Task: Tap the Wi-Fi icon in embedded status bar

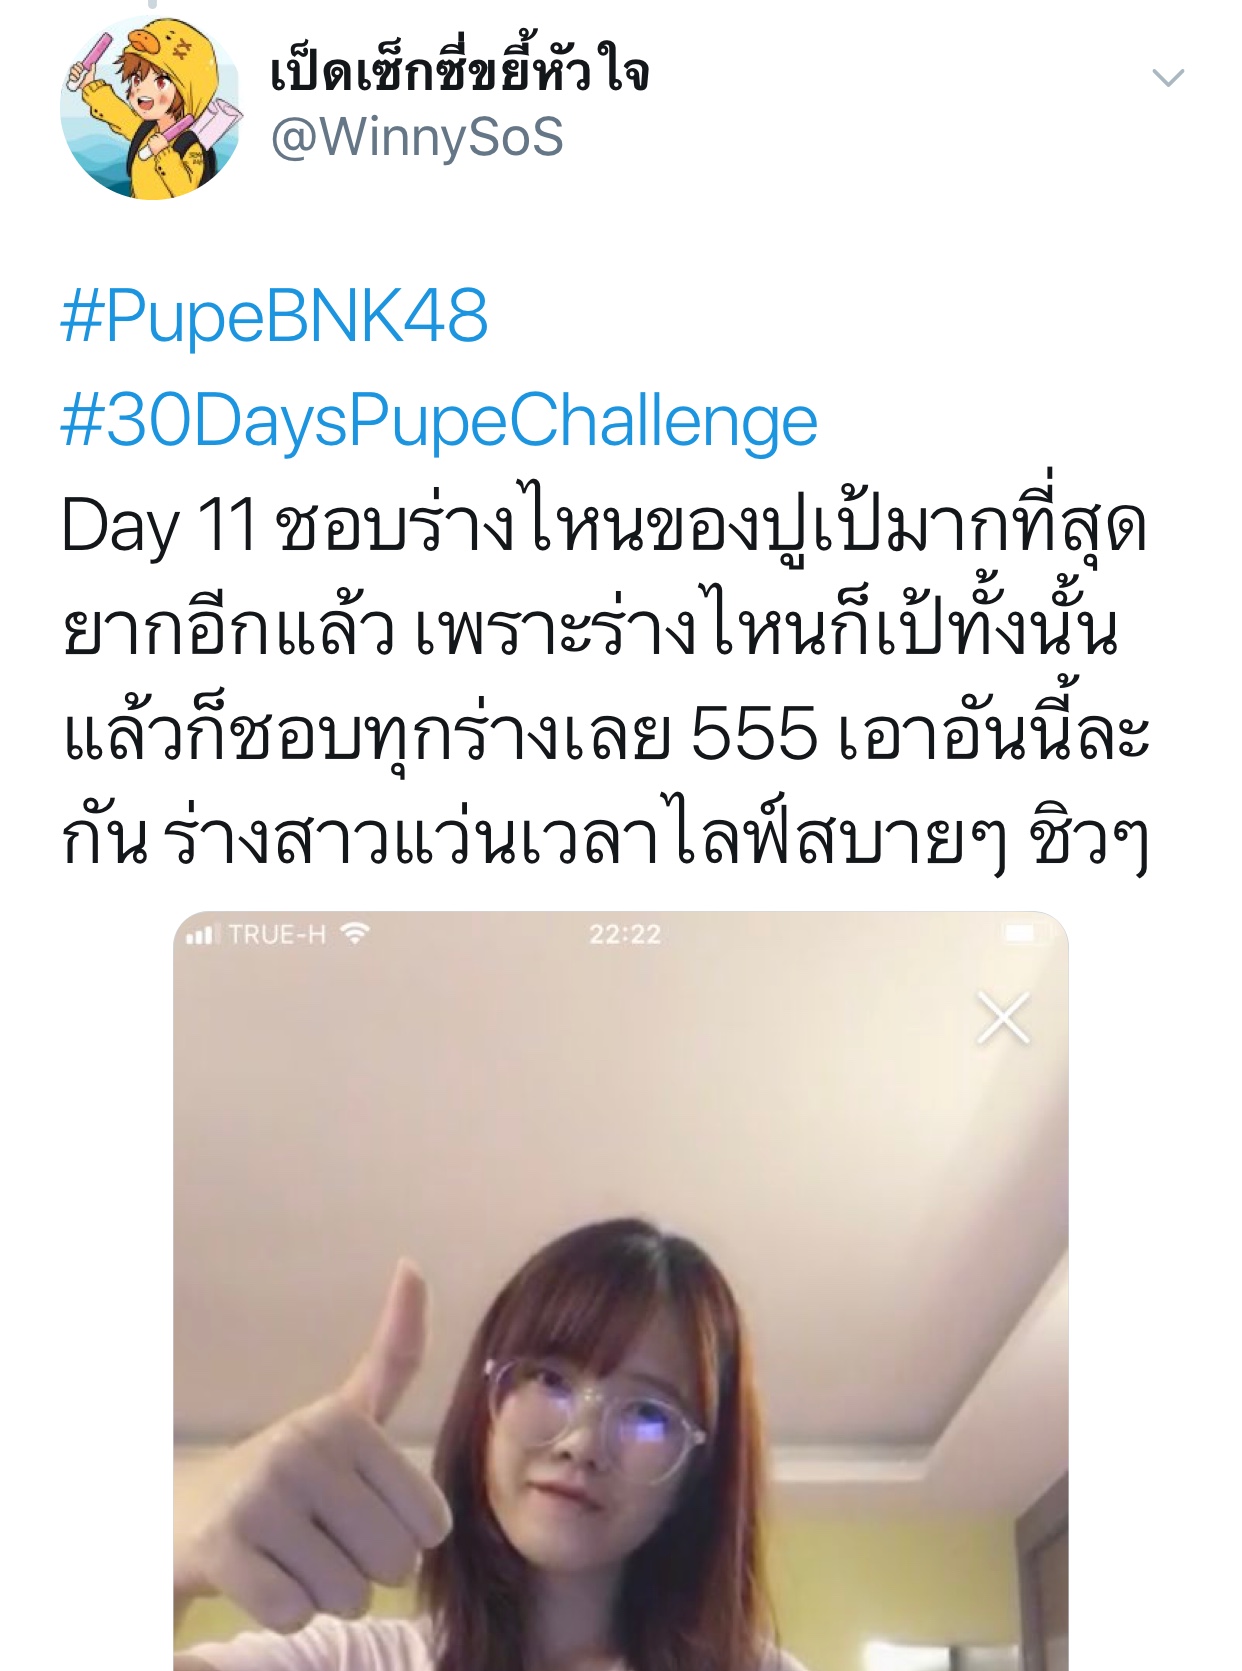Action: 355,934
